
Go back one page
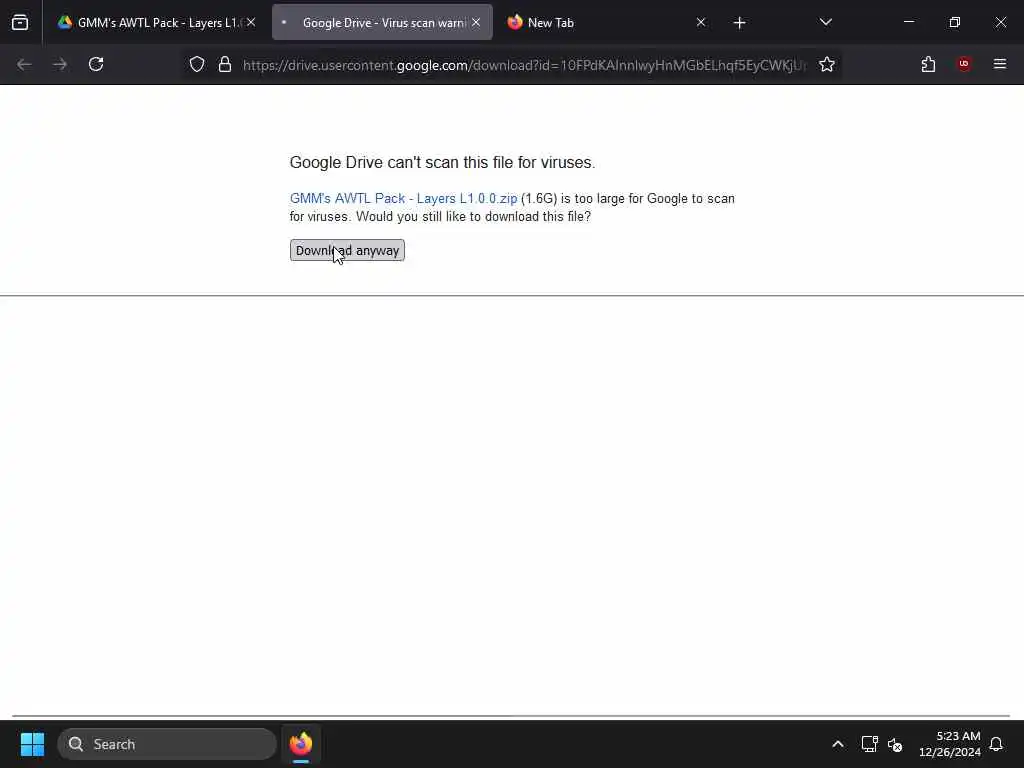coord(24,64)
